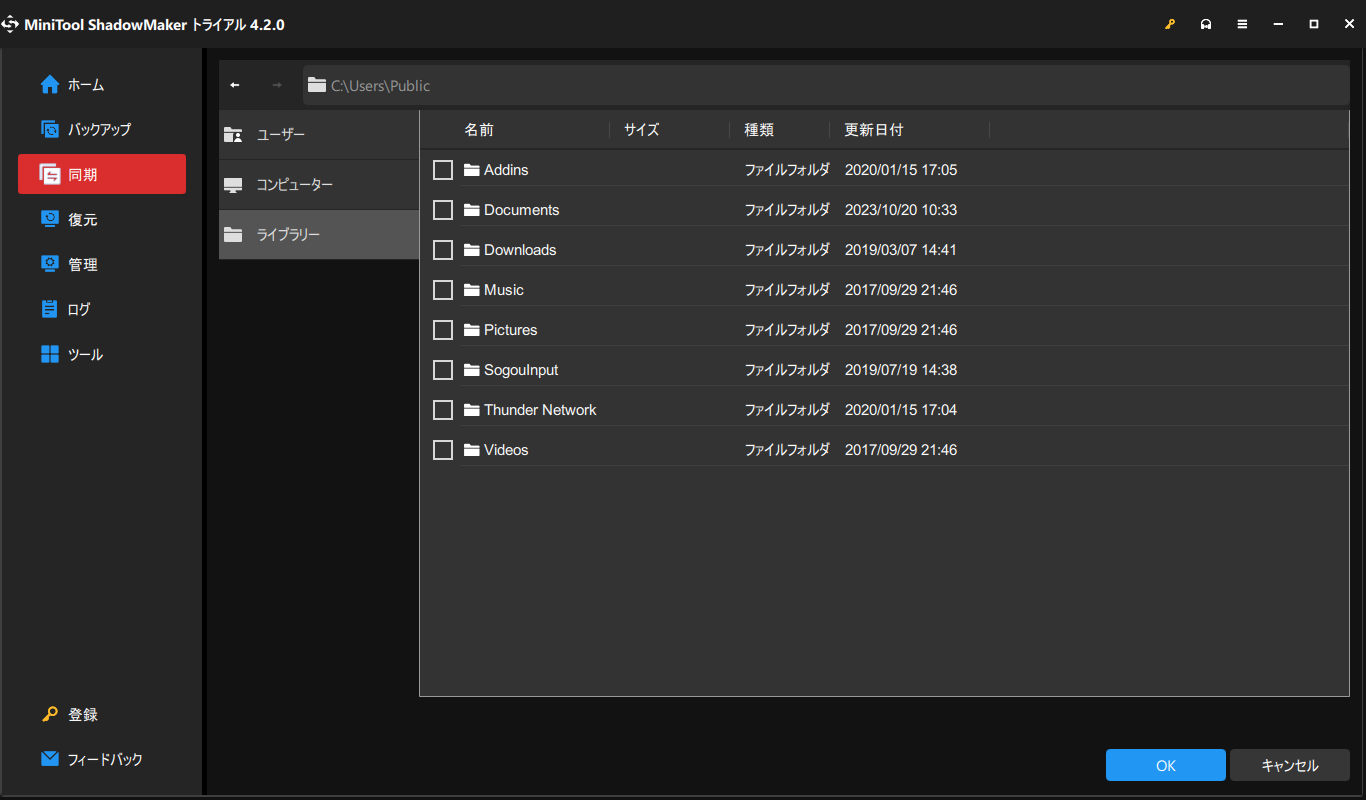Select ライブラリー in the source list
The image size is (1366, 800).
coord(319,235)
